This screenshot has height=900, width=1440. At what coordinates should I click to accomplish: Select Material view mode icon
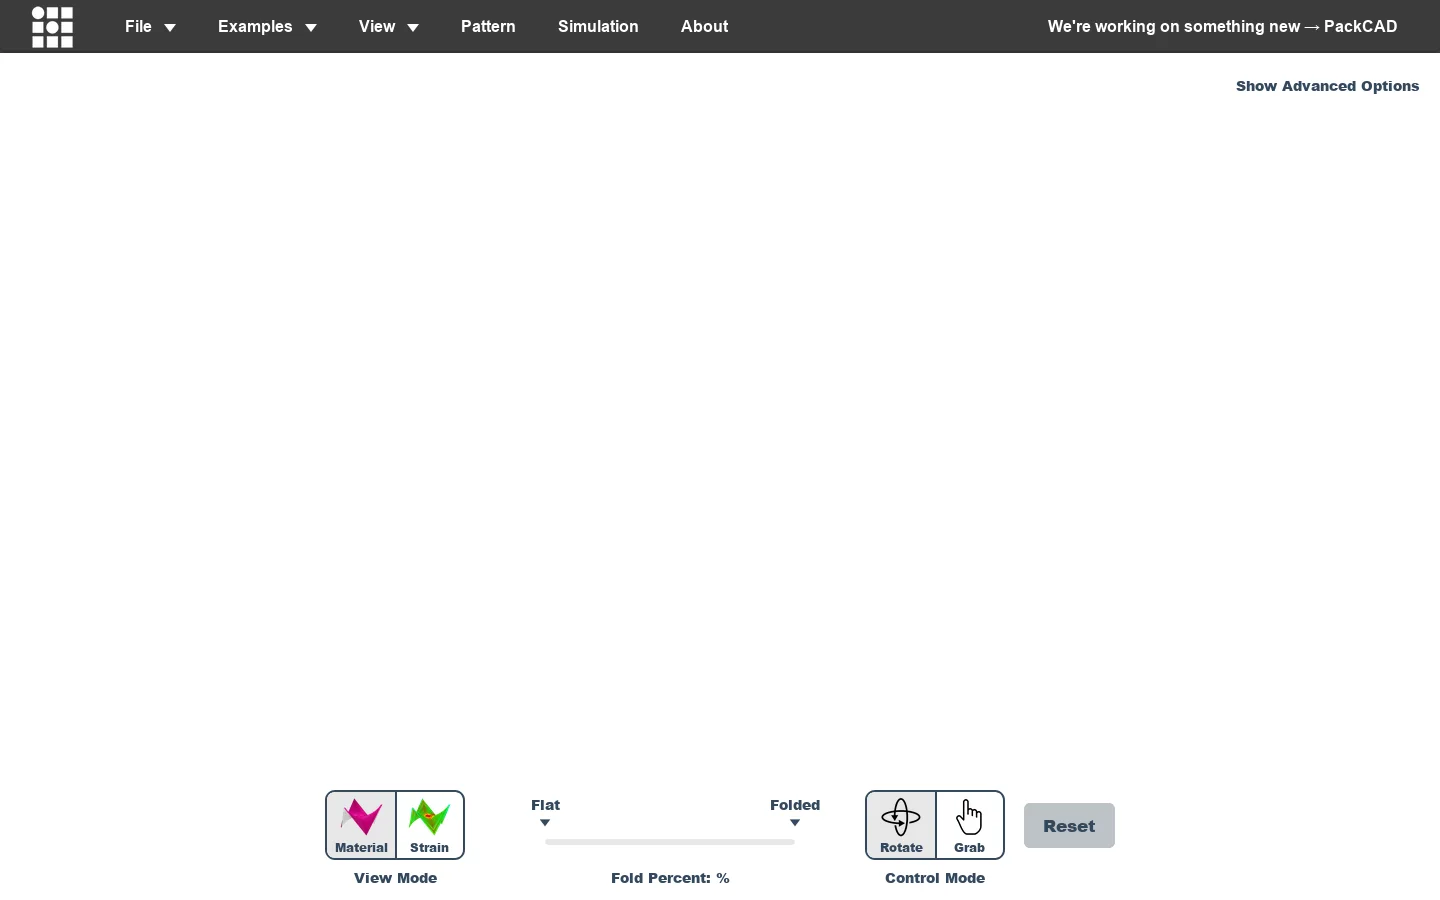pyautogui.click(x=361, y=825)
